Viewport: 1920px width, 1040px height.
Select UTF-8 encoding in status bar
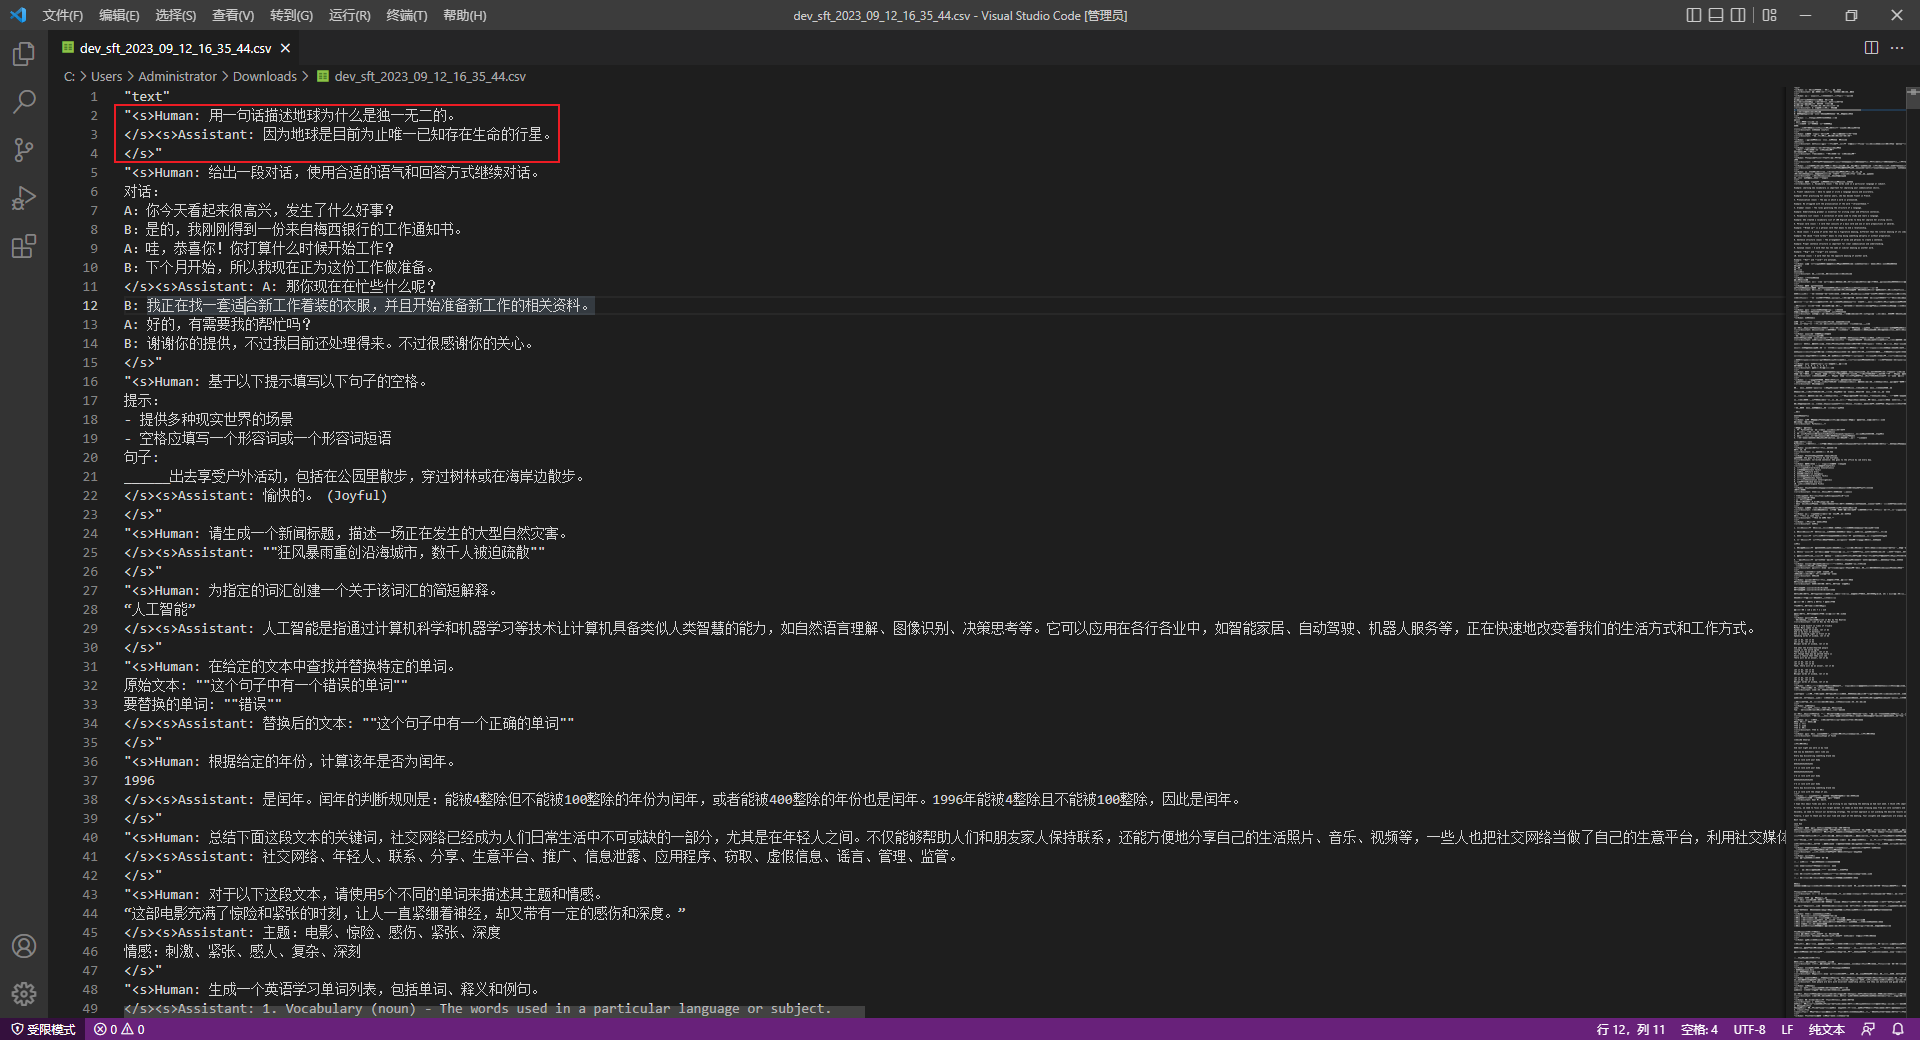point(1749,1029)
